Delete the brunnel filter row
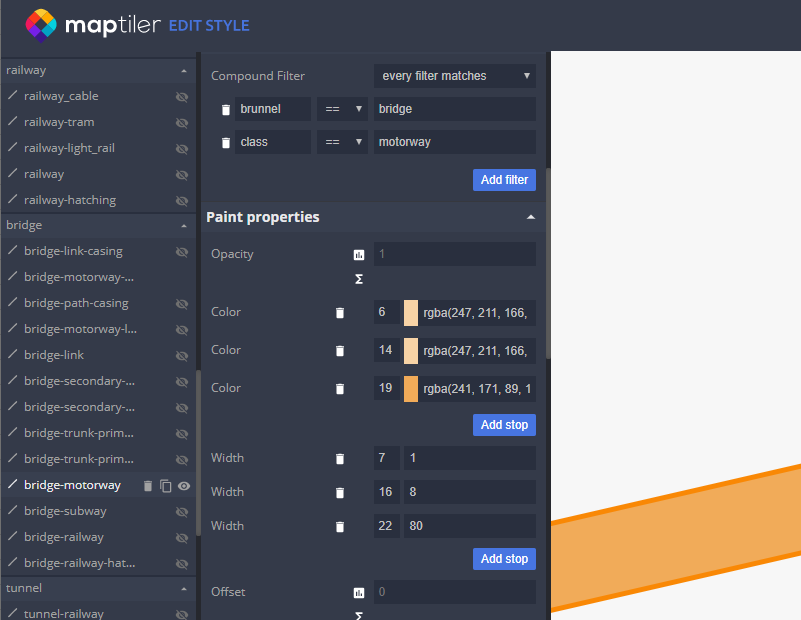The width and height of the screenshot is (801, 620). (226, 109)
